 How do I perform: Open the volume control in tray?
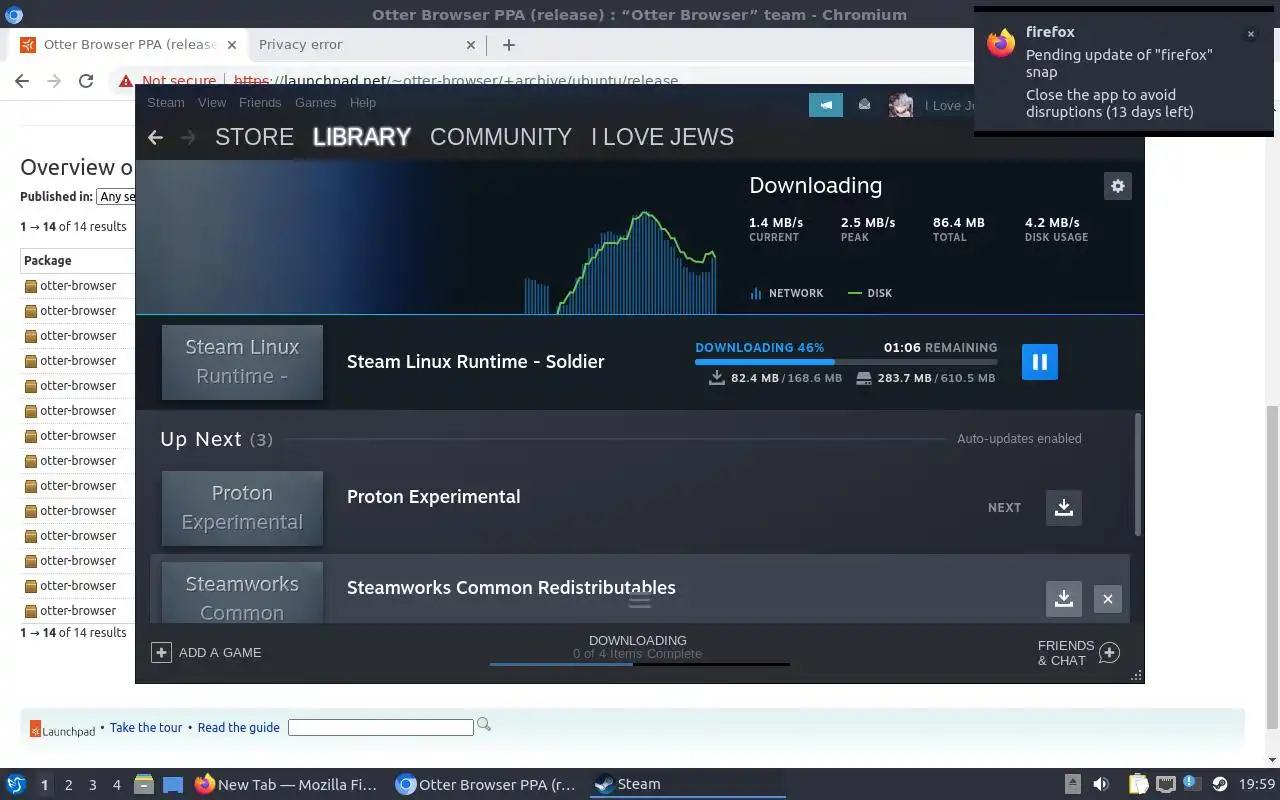(x=1101, y=784)
